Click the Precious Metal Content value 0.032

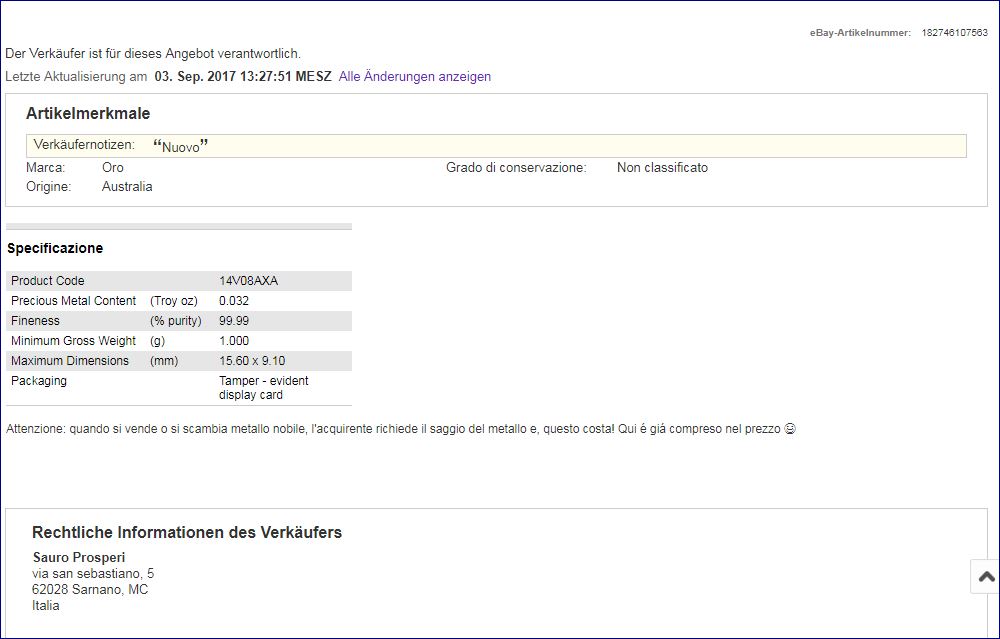(x=234, y=301)
